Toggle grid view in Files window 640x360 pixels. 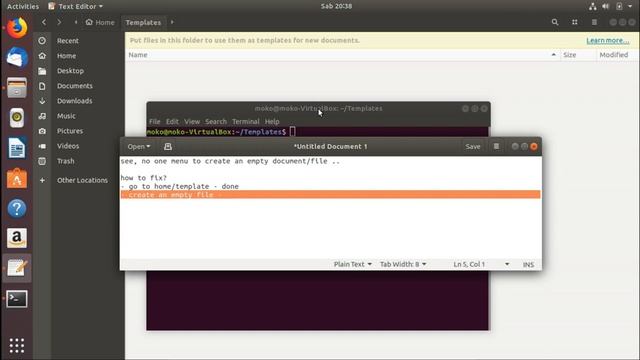(575, 22)
